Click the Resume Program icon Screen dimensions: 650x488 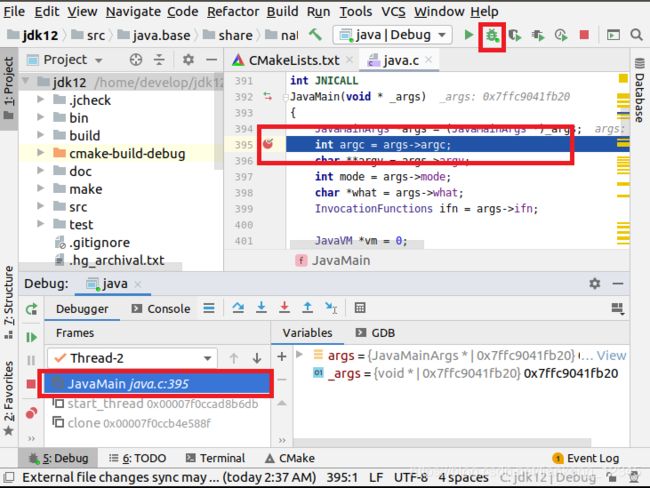pos(32,337)
